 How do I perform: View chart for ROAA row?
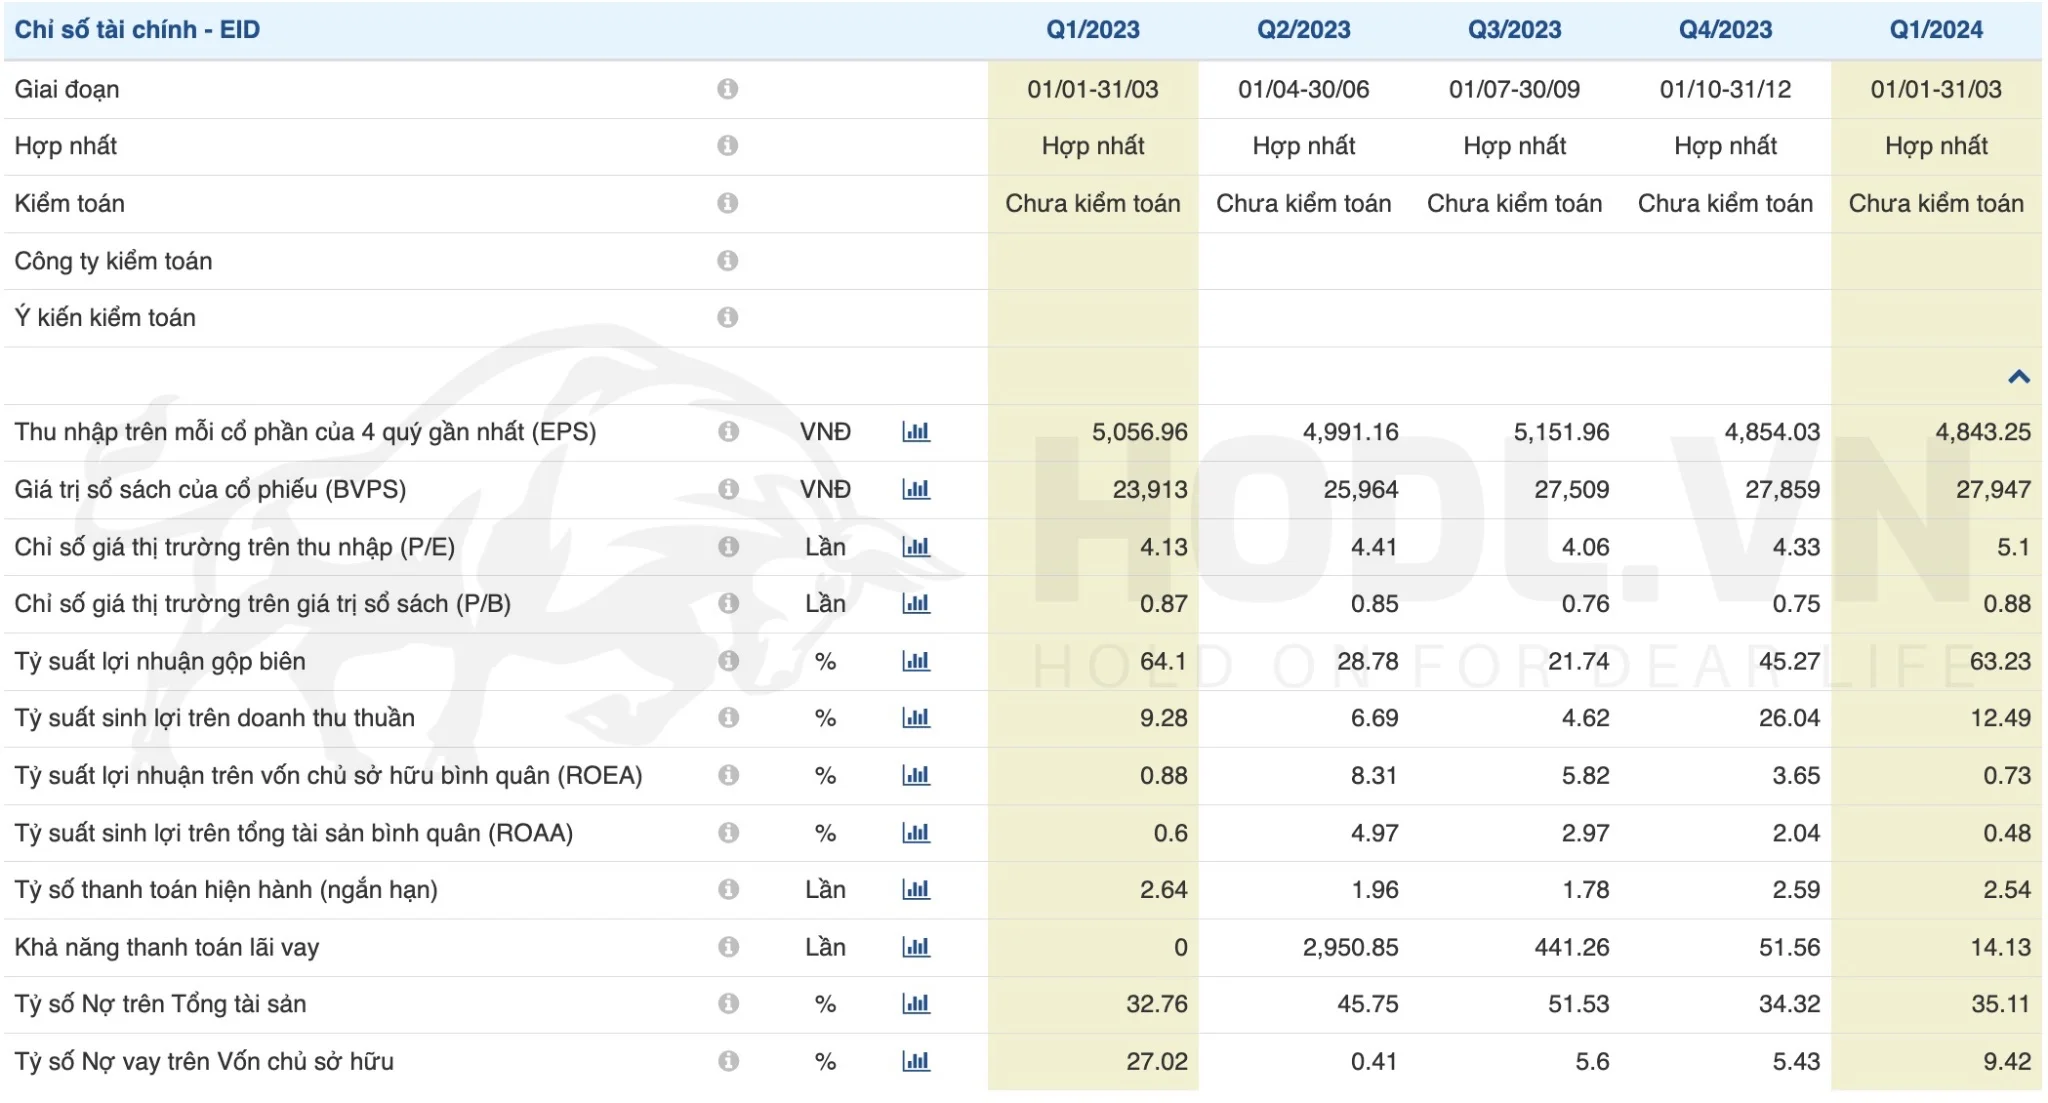[x=915, y=833]
